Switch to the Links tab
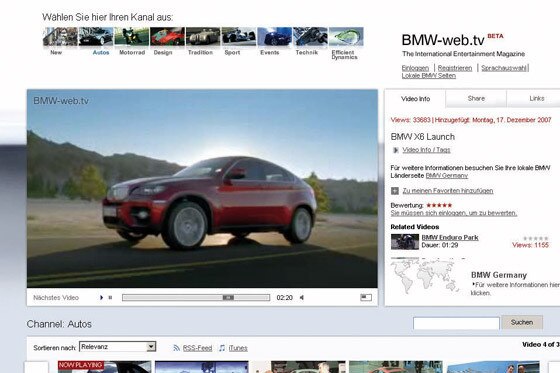 tap(536, 98)
